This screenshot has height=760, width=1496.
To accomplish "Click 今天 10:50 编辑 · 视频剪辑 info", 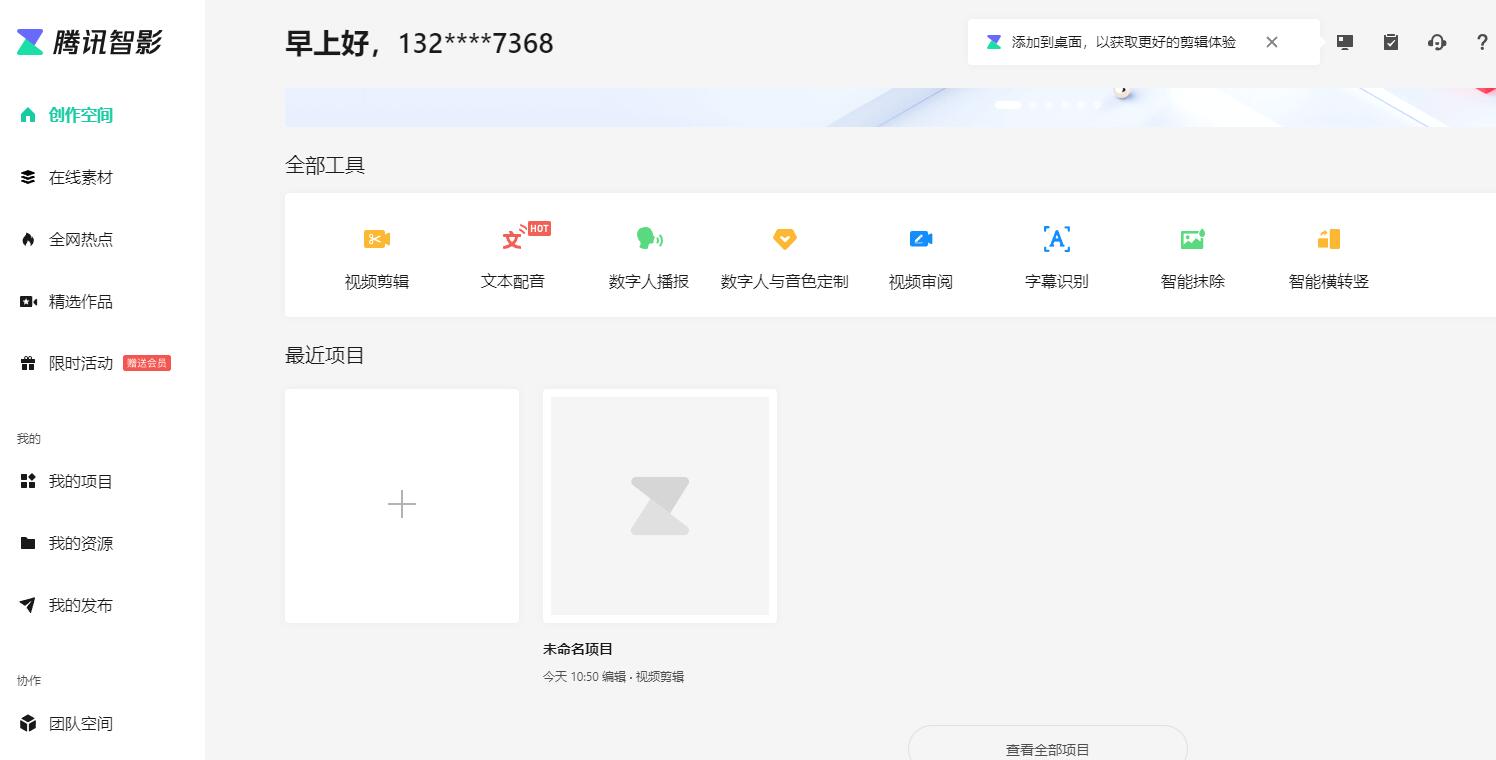I will pyautogui.click(x=613, y=677).
